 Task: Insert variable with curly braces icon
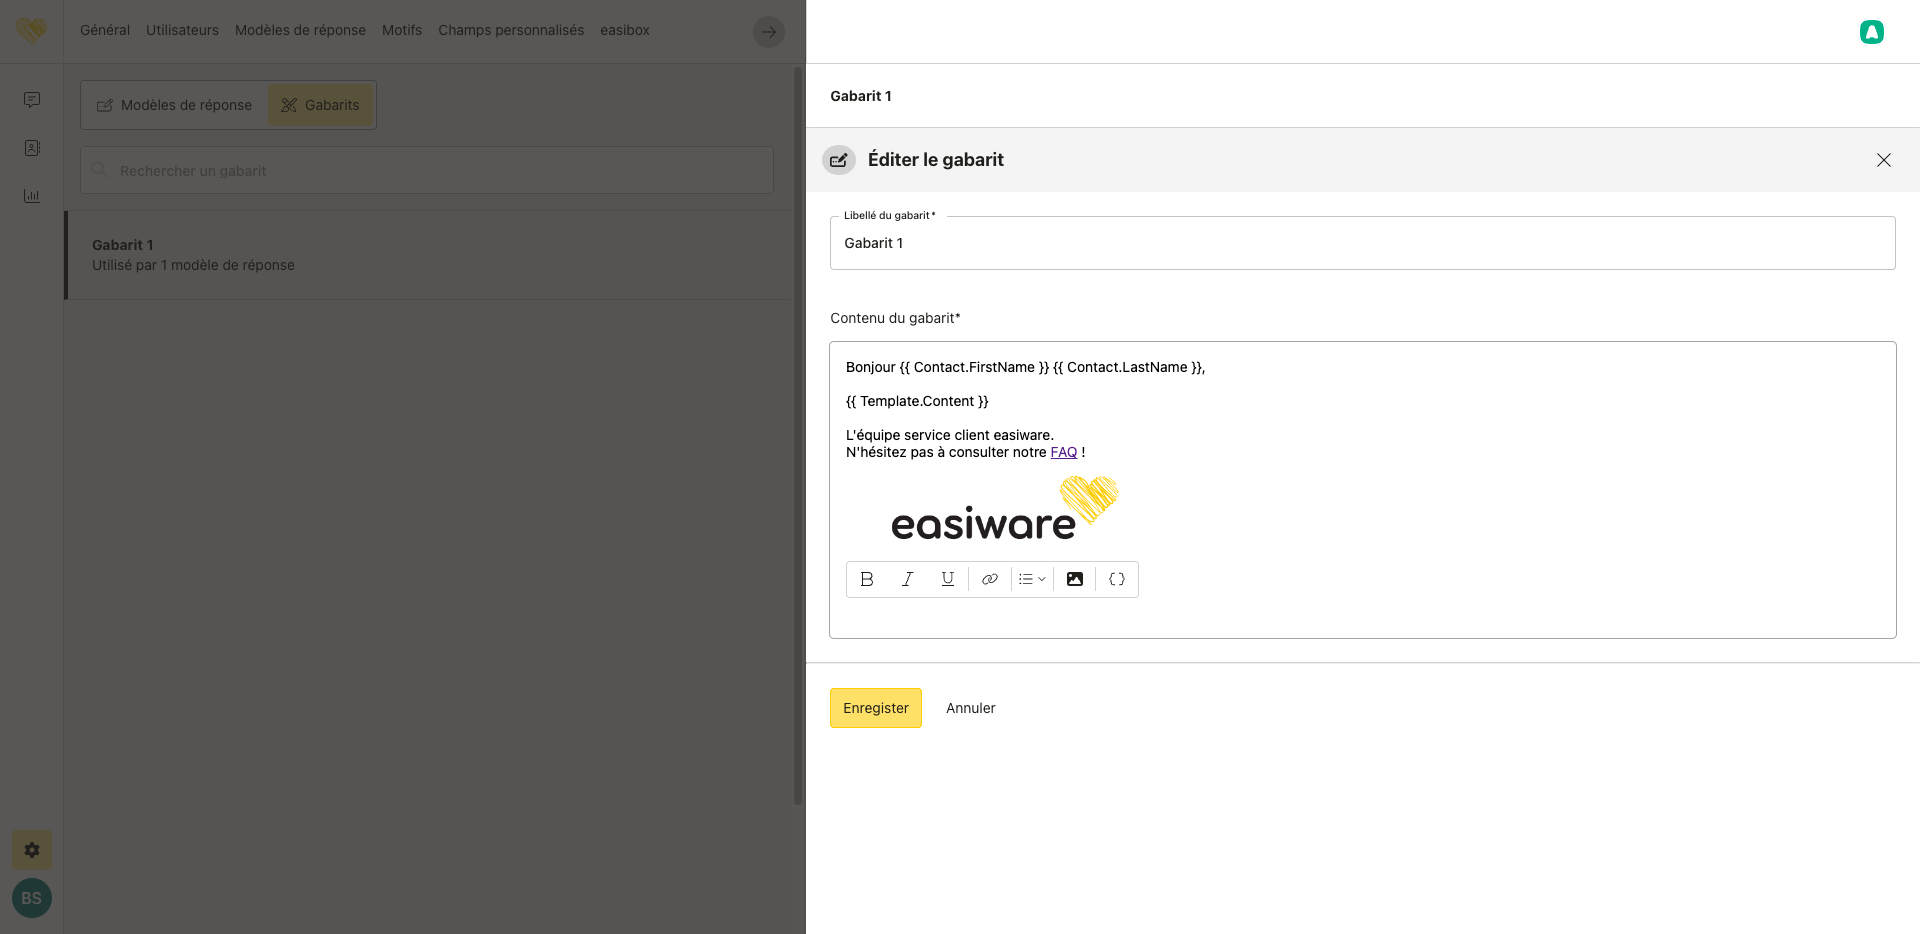(1117, 579)
